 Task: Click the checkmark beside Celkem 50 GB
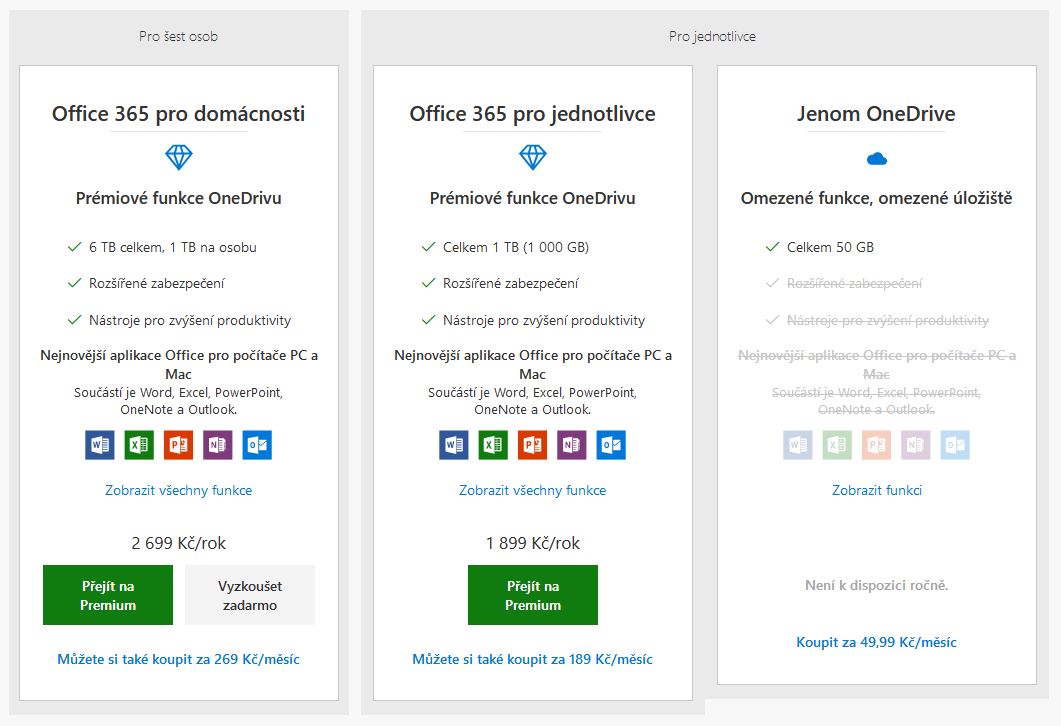coord(772,247)
